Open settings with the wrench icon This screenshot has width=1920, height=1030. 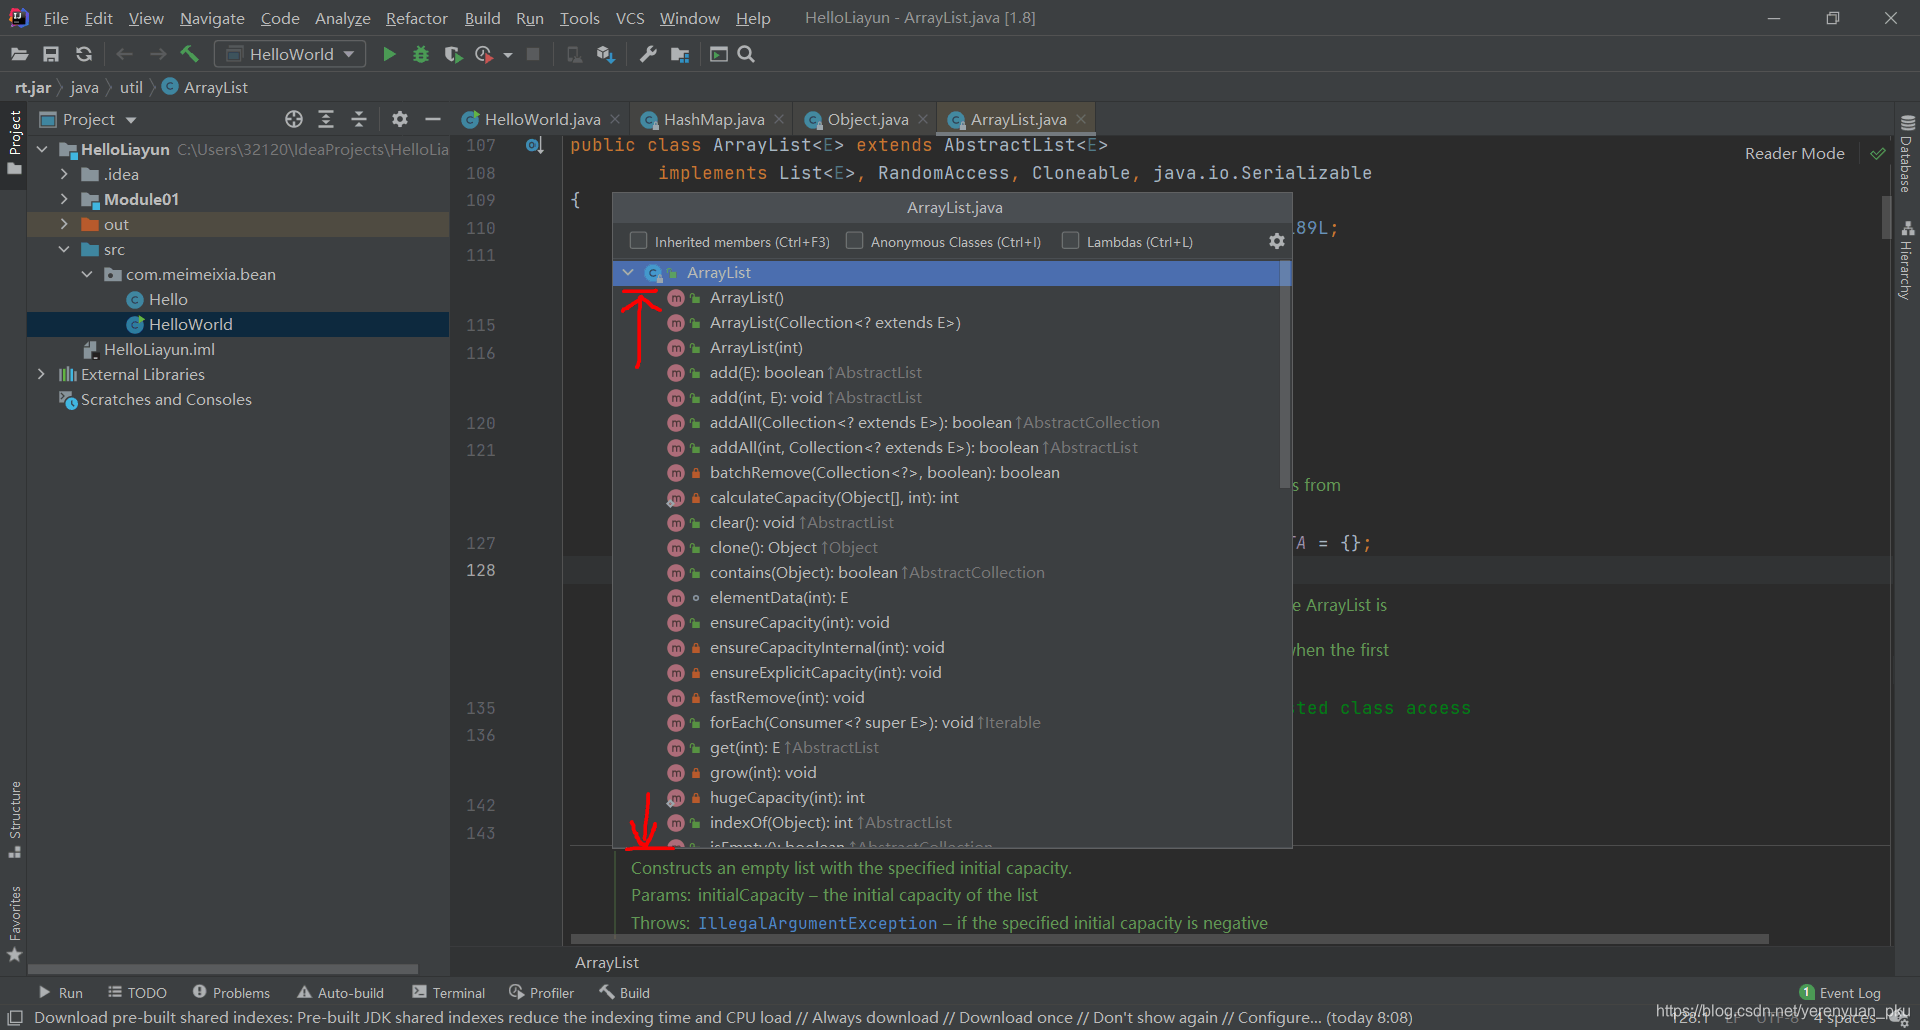click(x=648, y=54)
